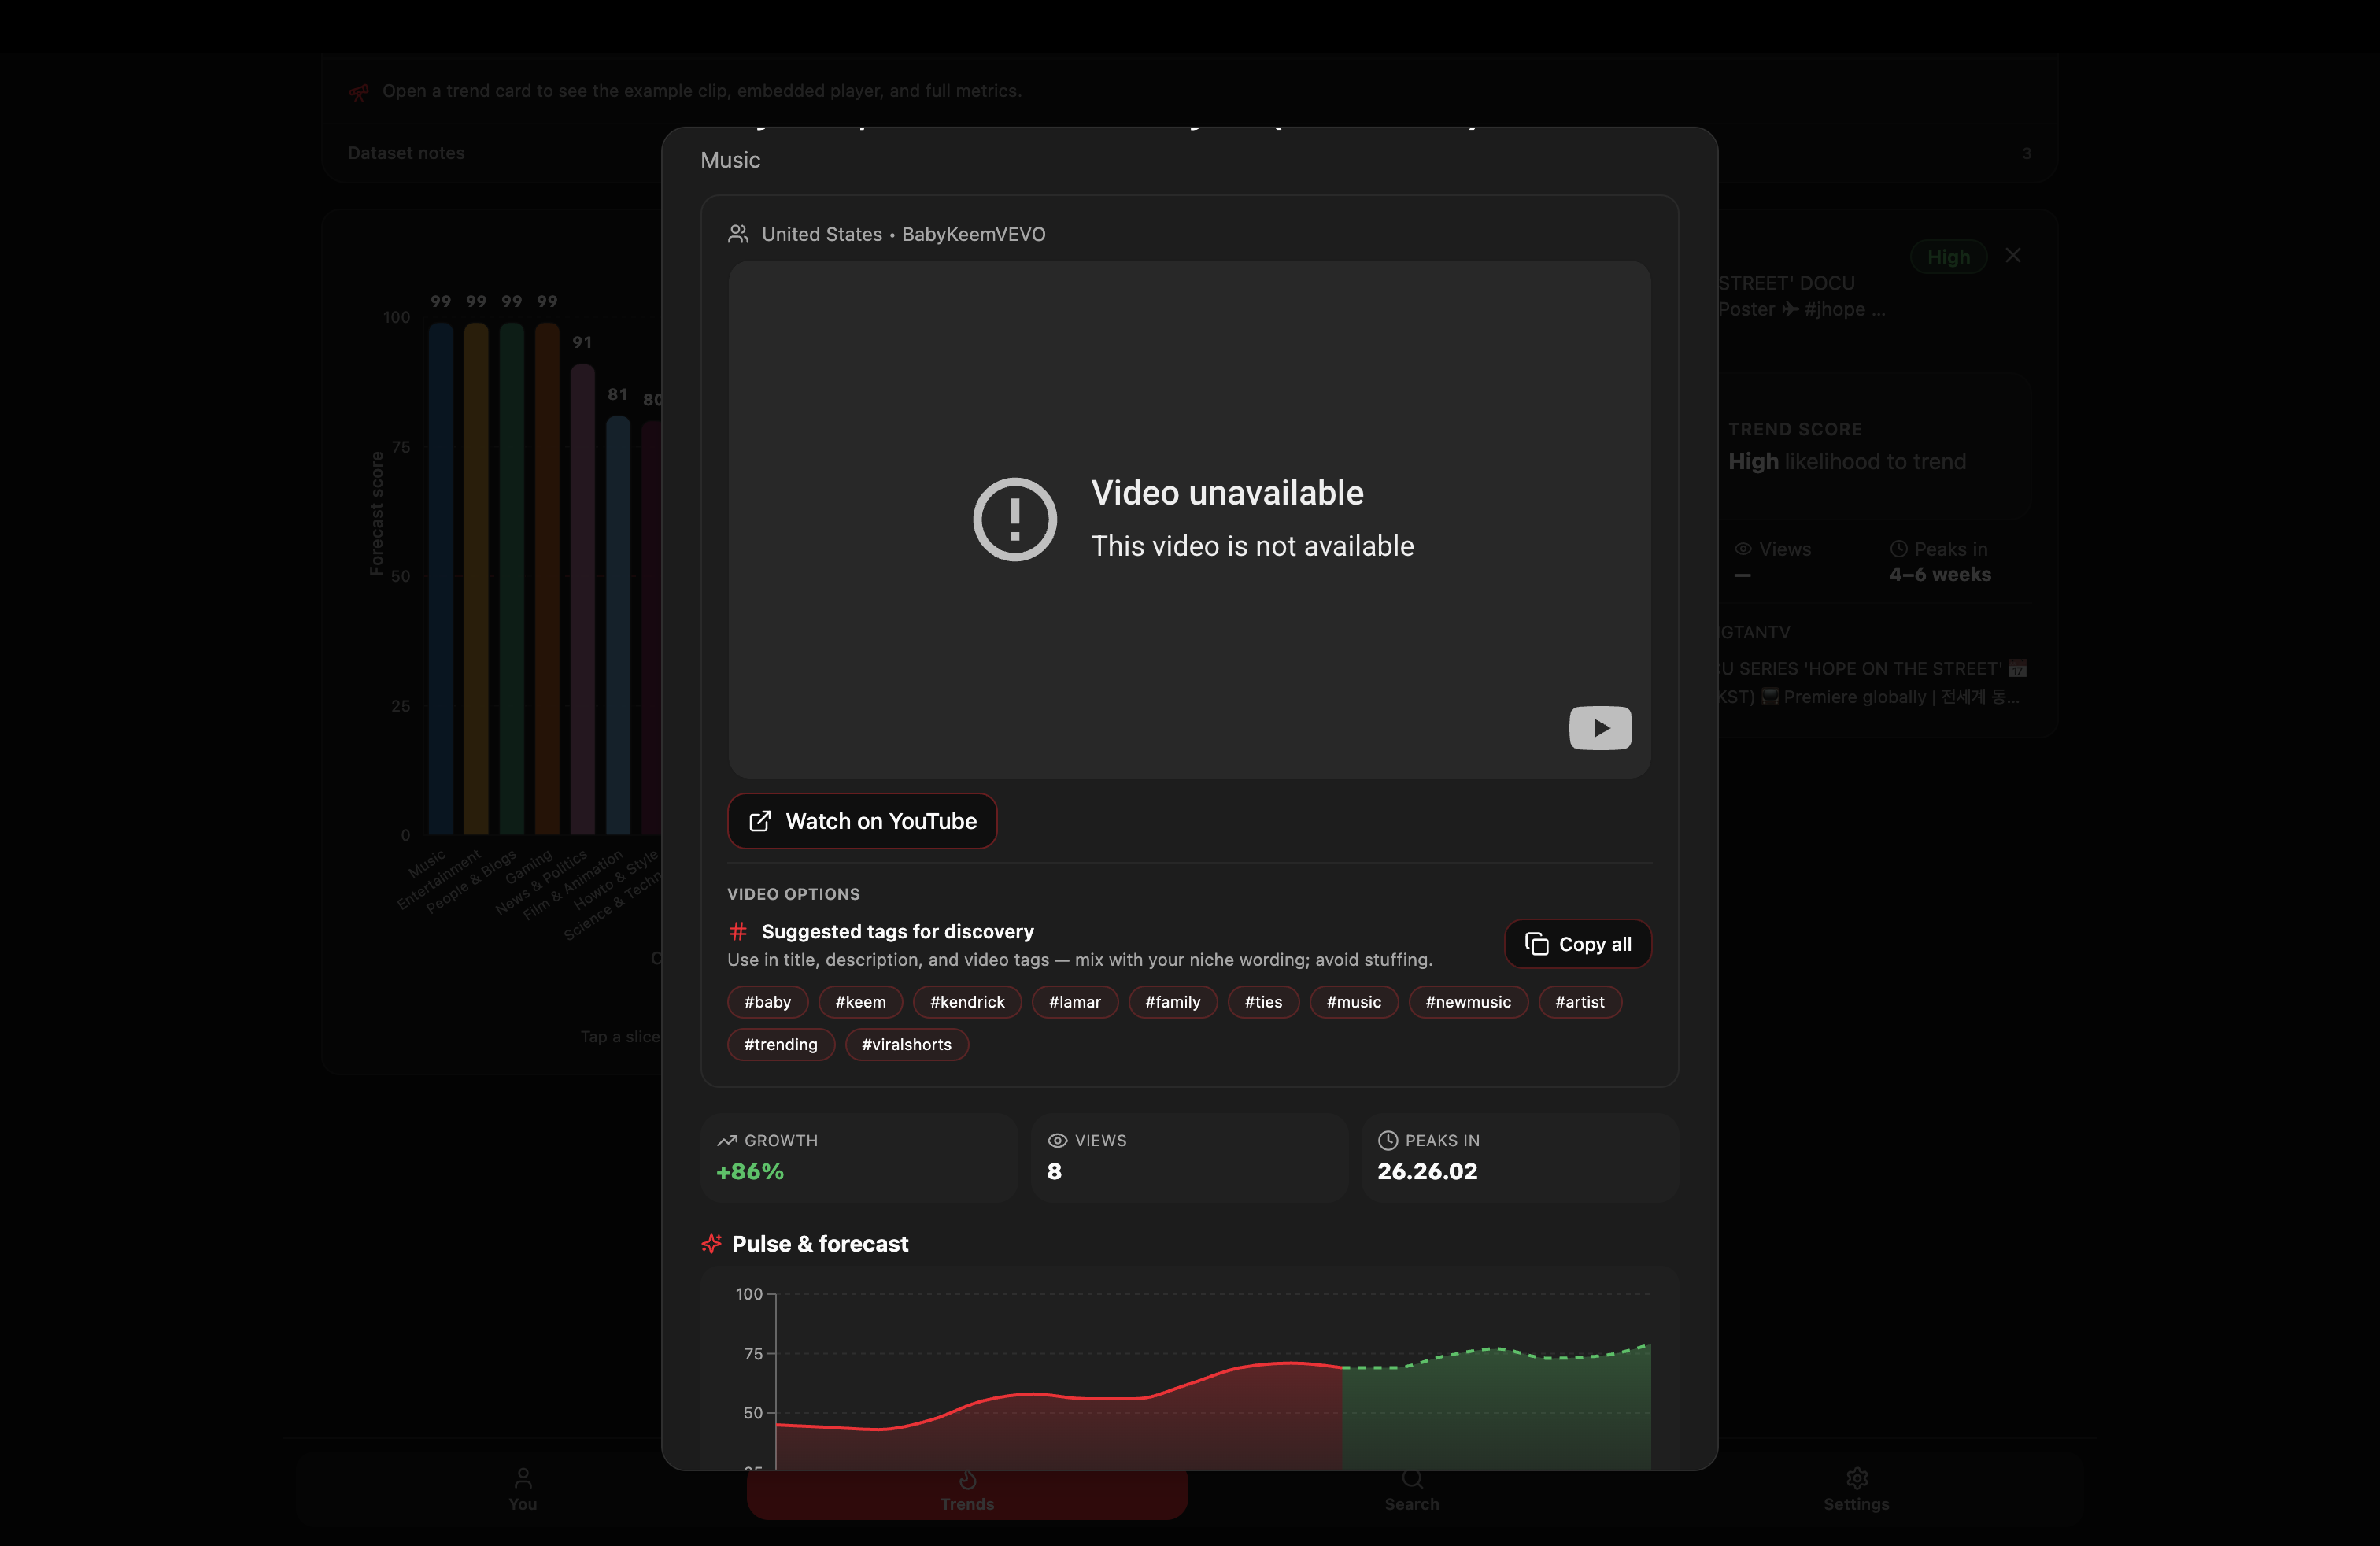The image size is (2380, 1546).
Task: Click the bar labeled 91 in the background chart
Action: coord(582,598)
